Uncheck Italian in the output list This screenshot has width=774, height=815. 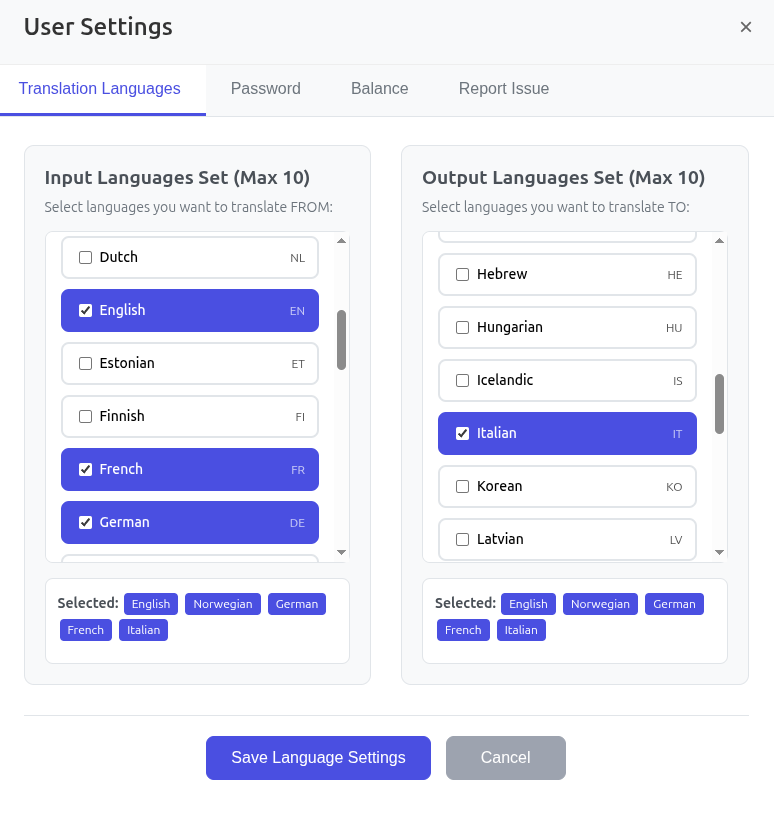463,433
